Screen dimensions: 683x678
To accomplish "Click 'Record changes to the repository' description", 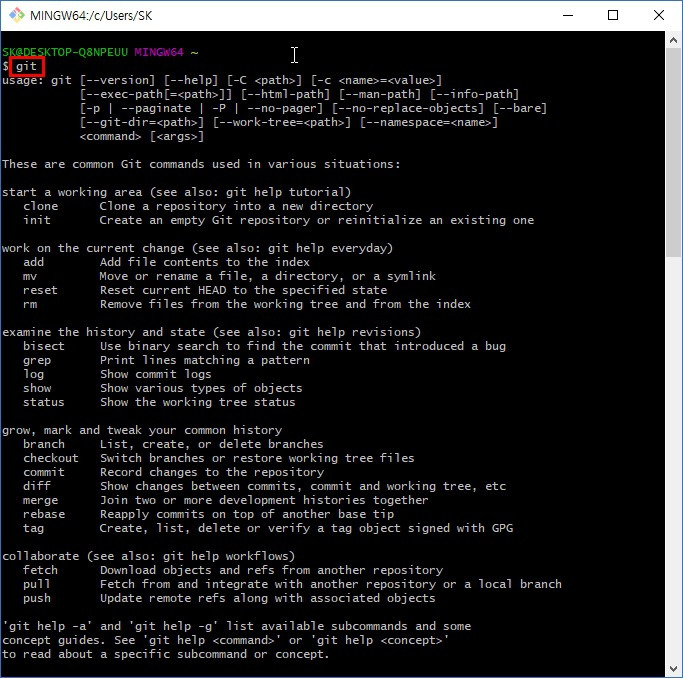I will pos(212,472).
